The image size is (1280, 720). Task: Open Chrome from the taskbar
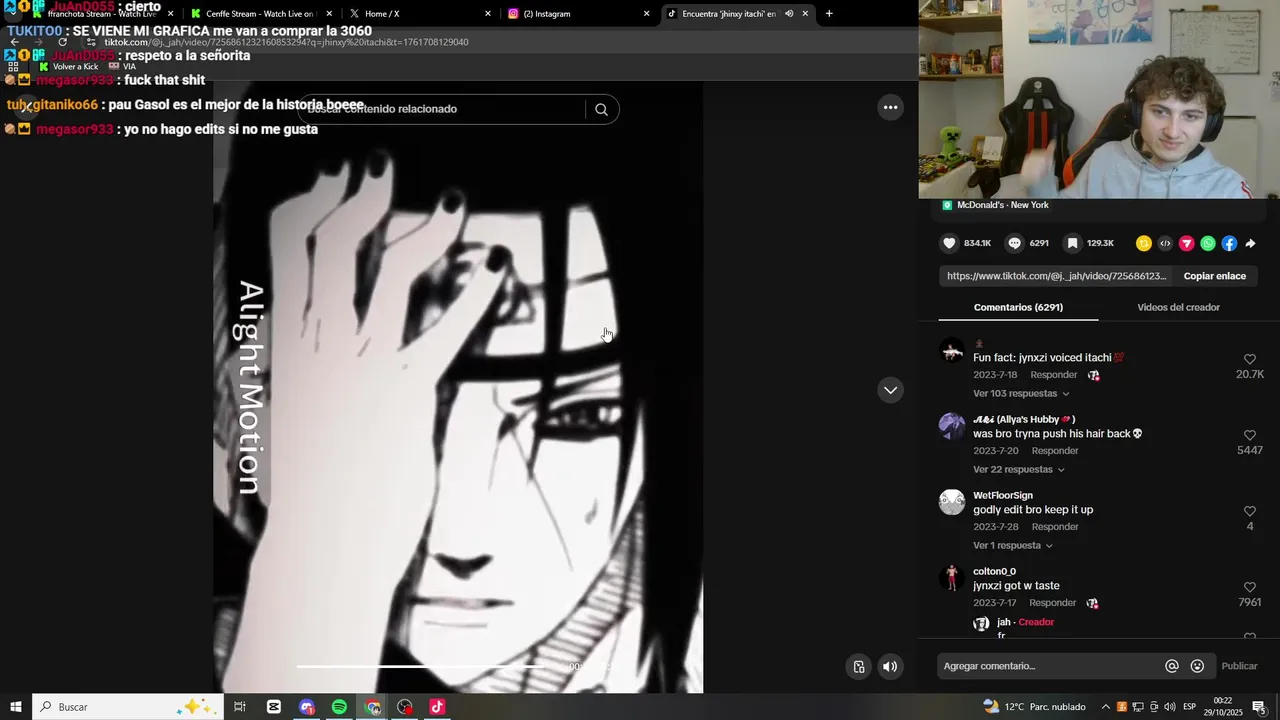[x=372, y=707]
